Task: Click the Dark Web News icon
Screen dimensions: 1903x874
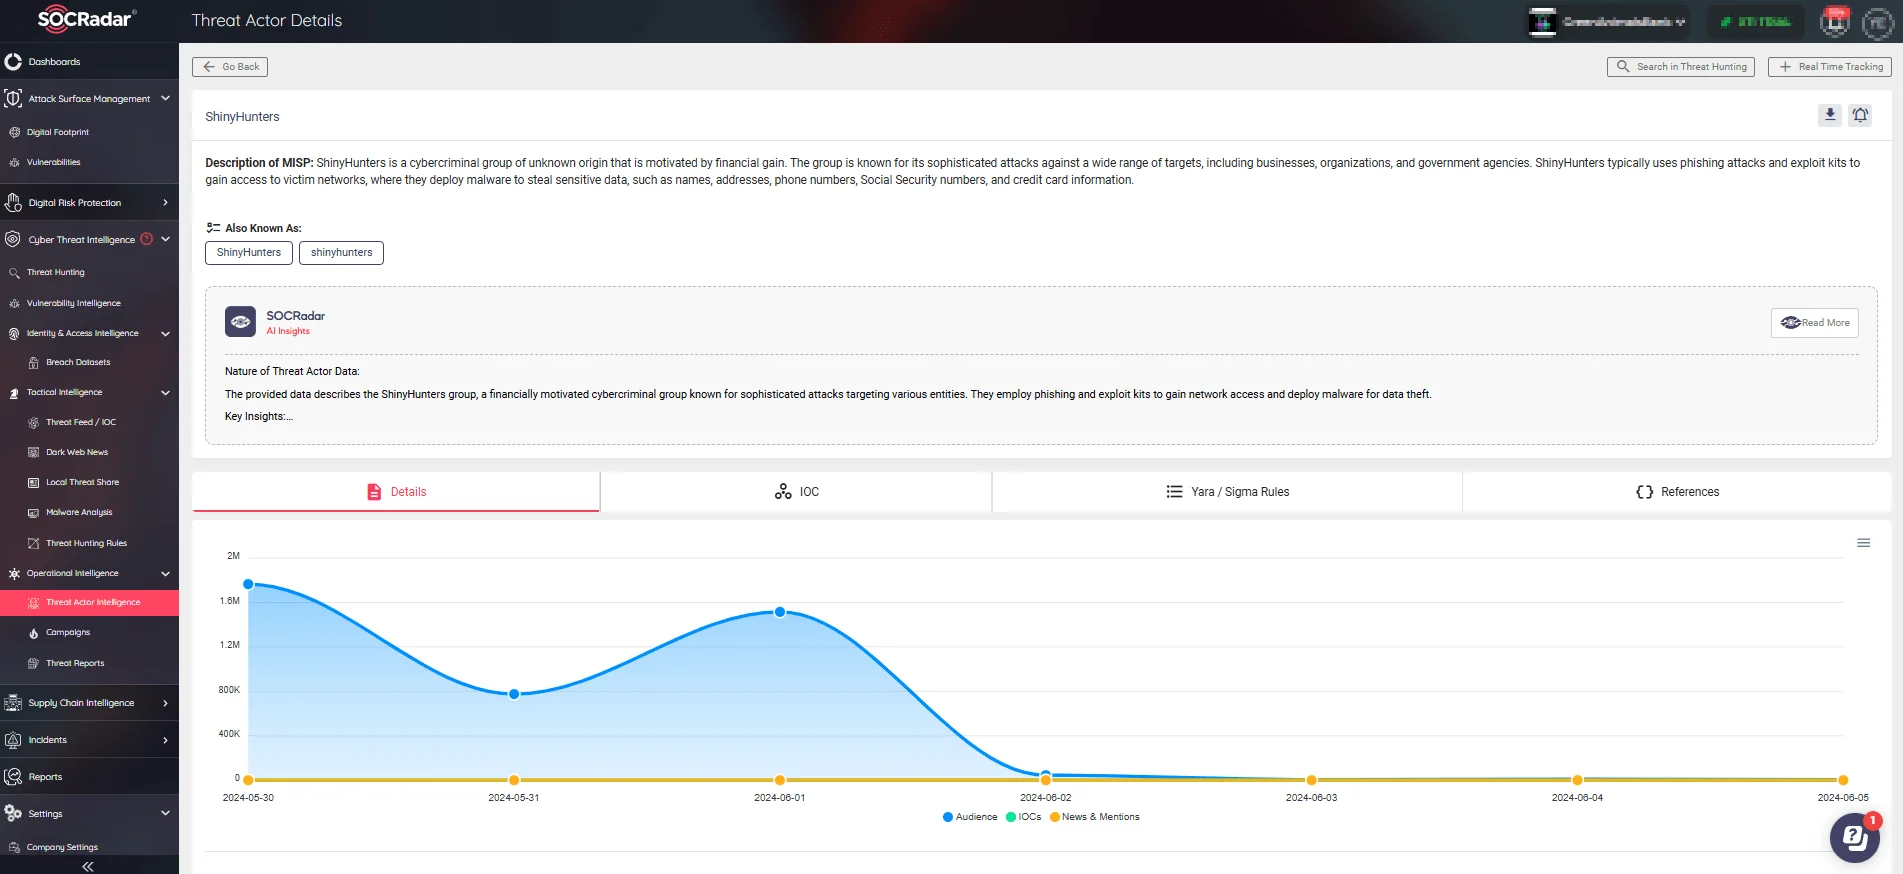Action: pos(33,452)
